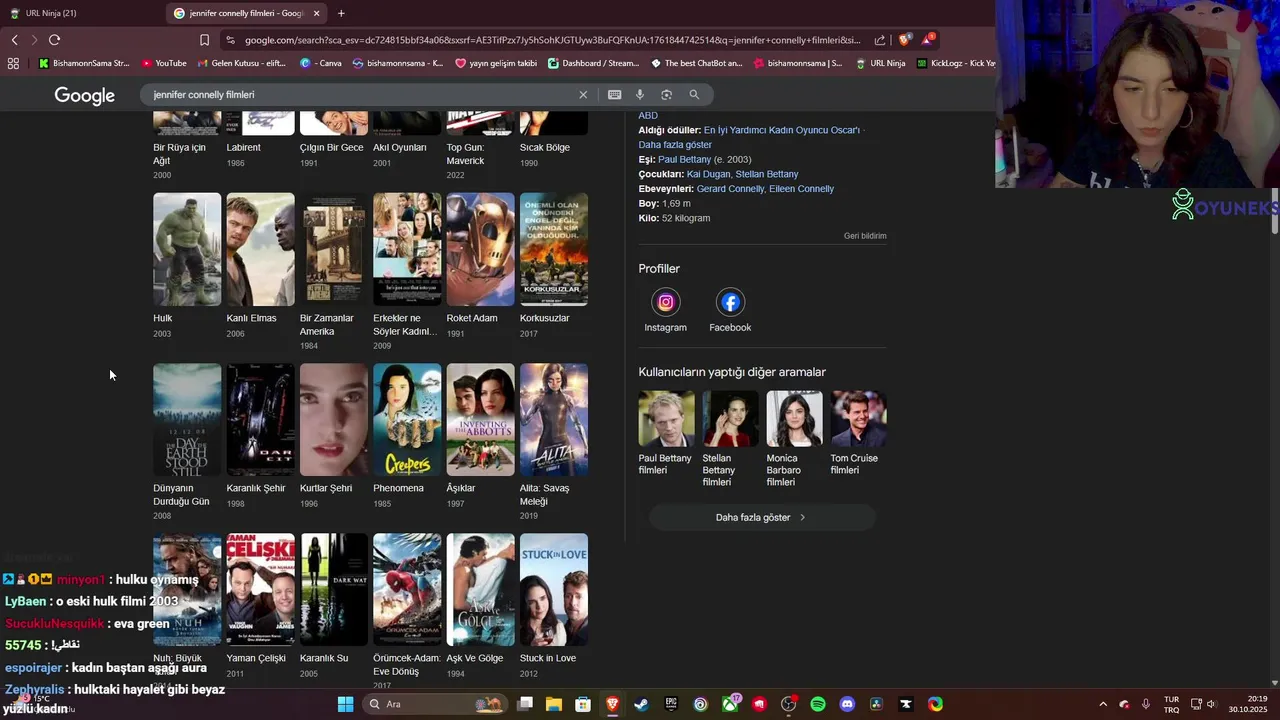Image resolution: width=1280 pixels, height=720 pixels.
Task: Open the yayın gelişim takibi bookmark
Action: pos(496,63)
